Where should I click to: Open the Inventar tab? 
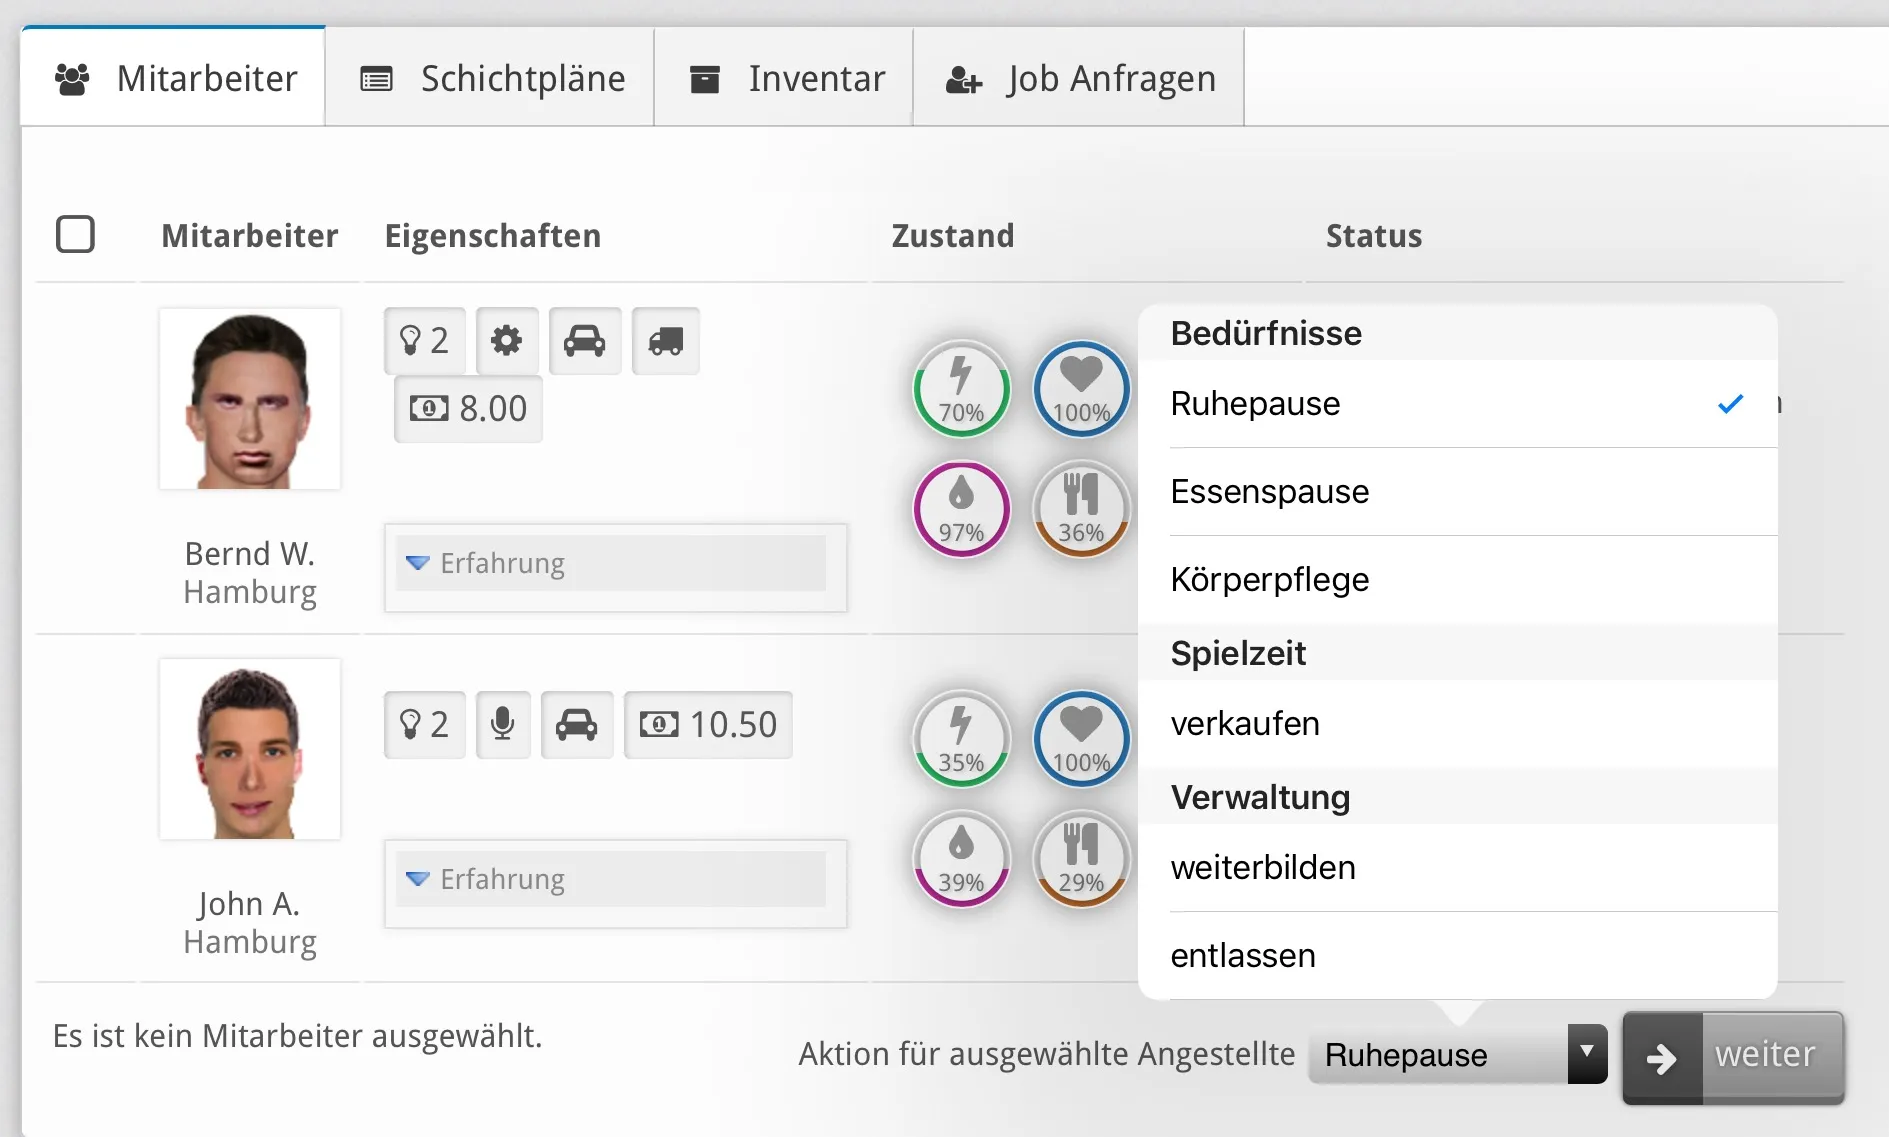pyautogui.click(x=785, y=78)
